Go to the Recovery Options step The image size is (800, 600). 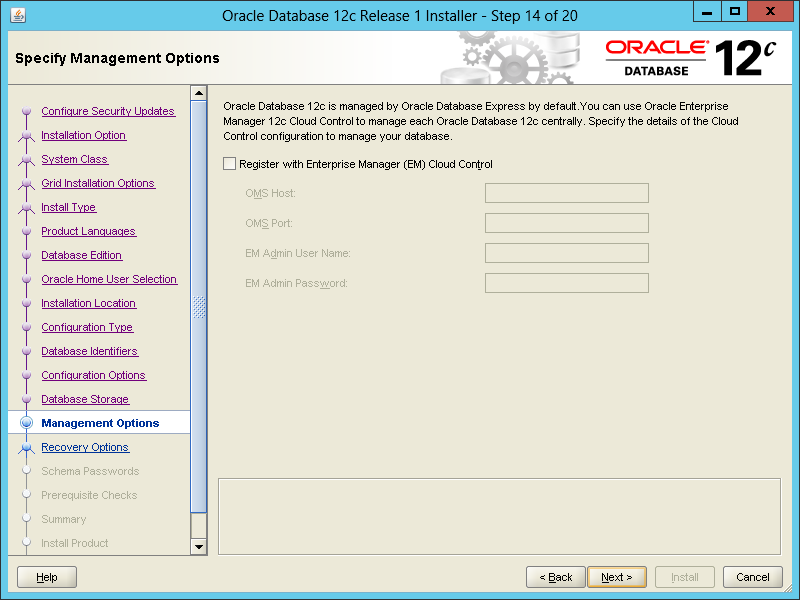[85, 447]
